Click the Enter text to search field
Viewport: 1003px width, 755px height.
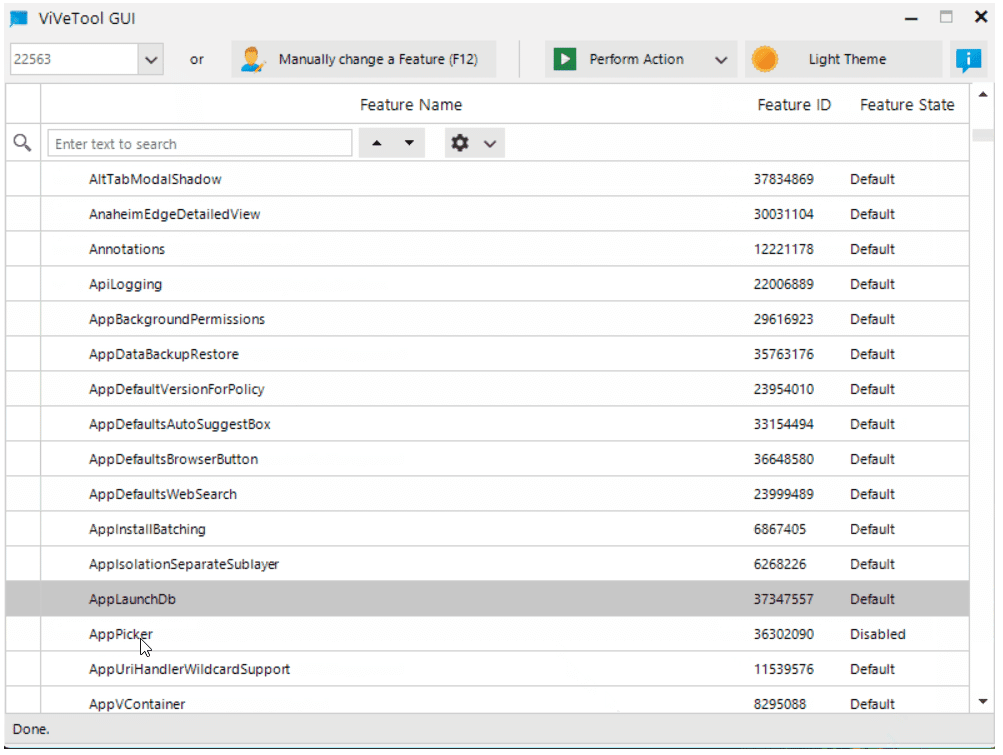[x=200, y=144]
